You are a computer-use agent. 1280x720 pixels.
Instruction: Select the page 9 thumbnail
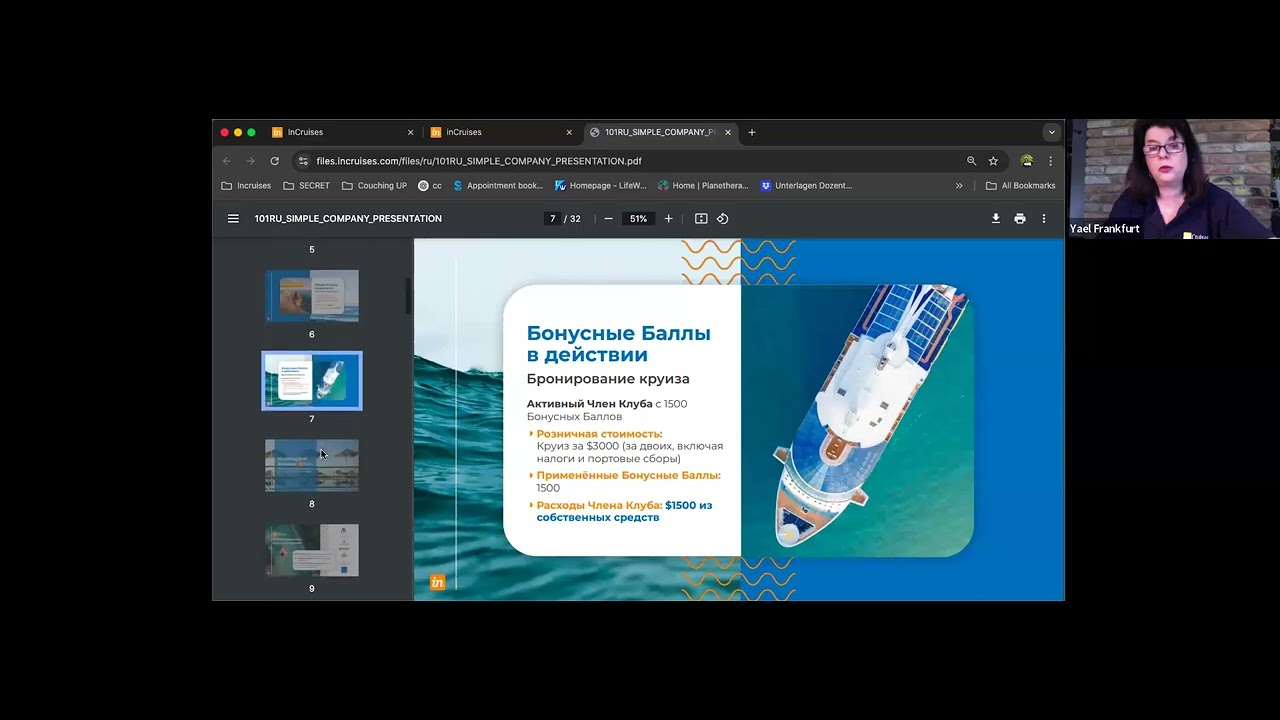pos(312,551)
